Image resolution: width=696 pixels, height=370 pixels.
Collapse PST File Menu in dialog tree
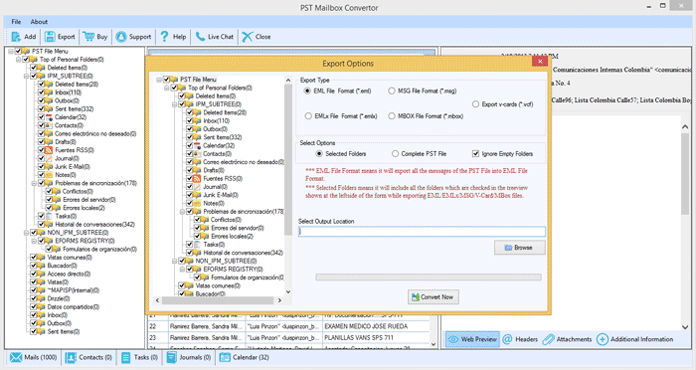pos(159,80)
